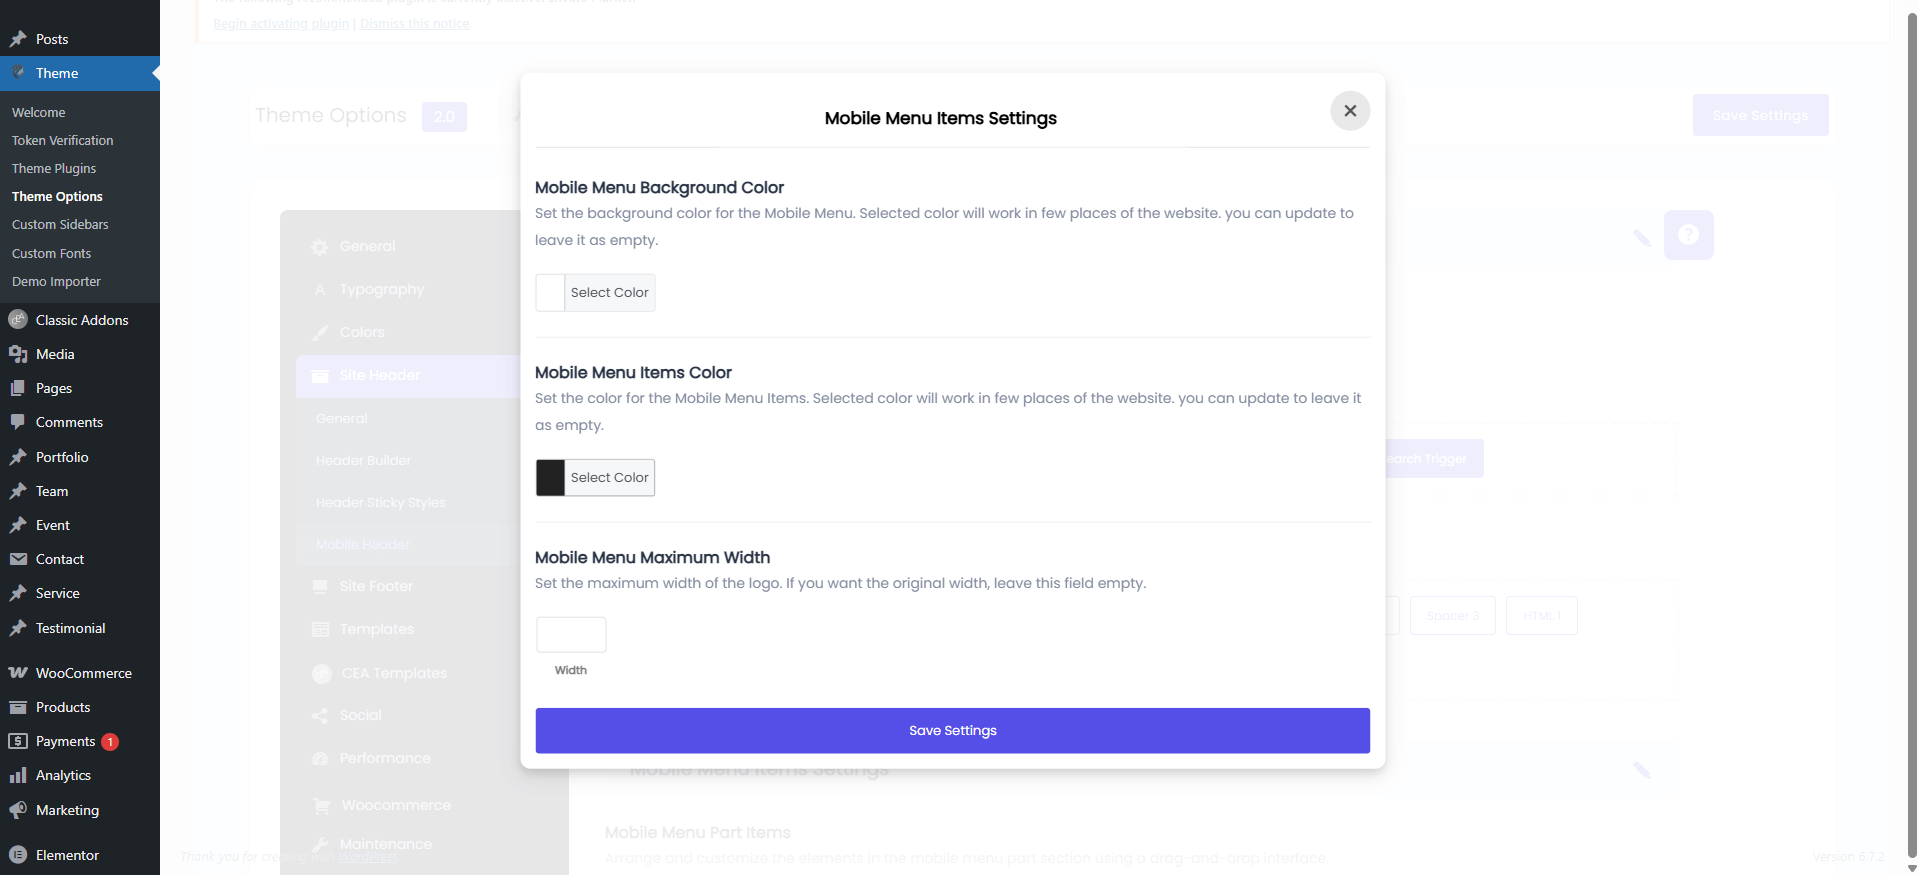Open the background color white swatch
The image size is (1919, 875).
pyautogui.click(x=551, y=293)
